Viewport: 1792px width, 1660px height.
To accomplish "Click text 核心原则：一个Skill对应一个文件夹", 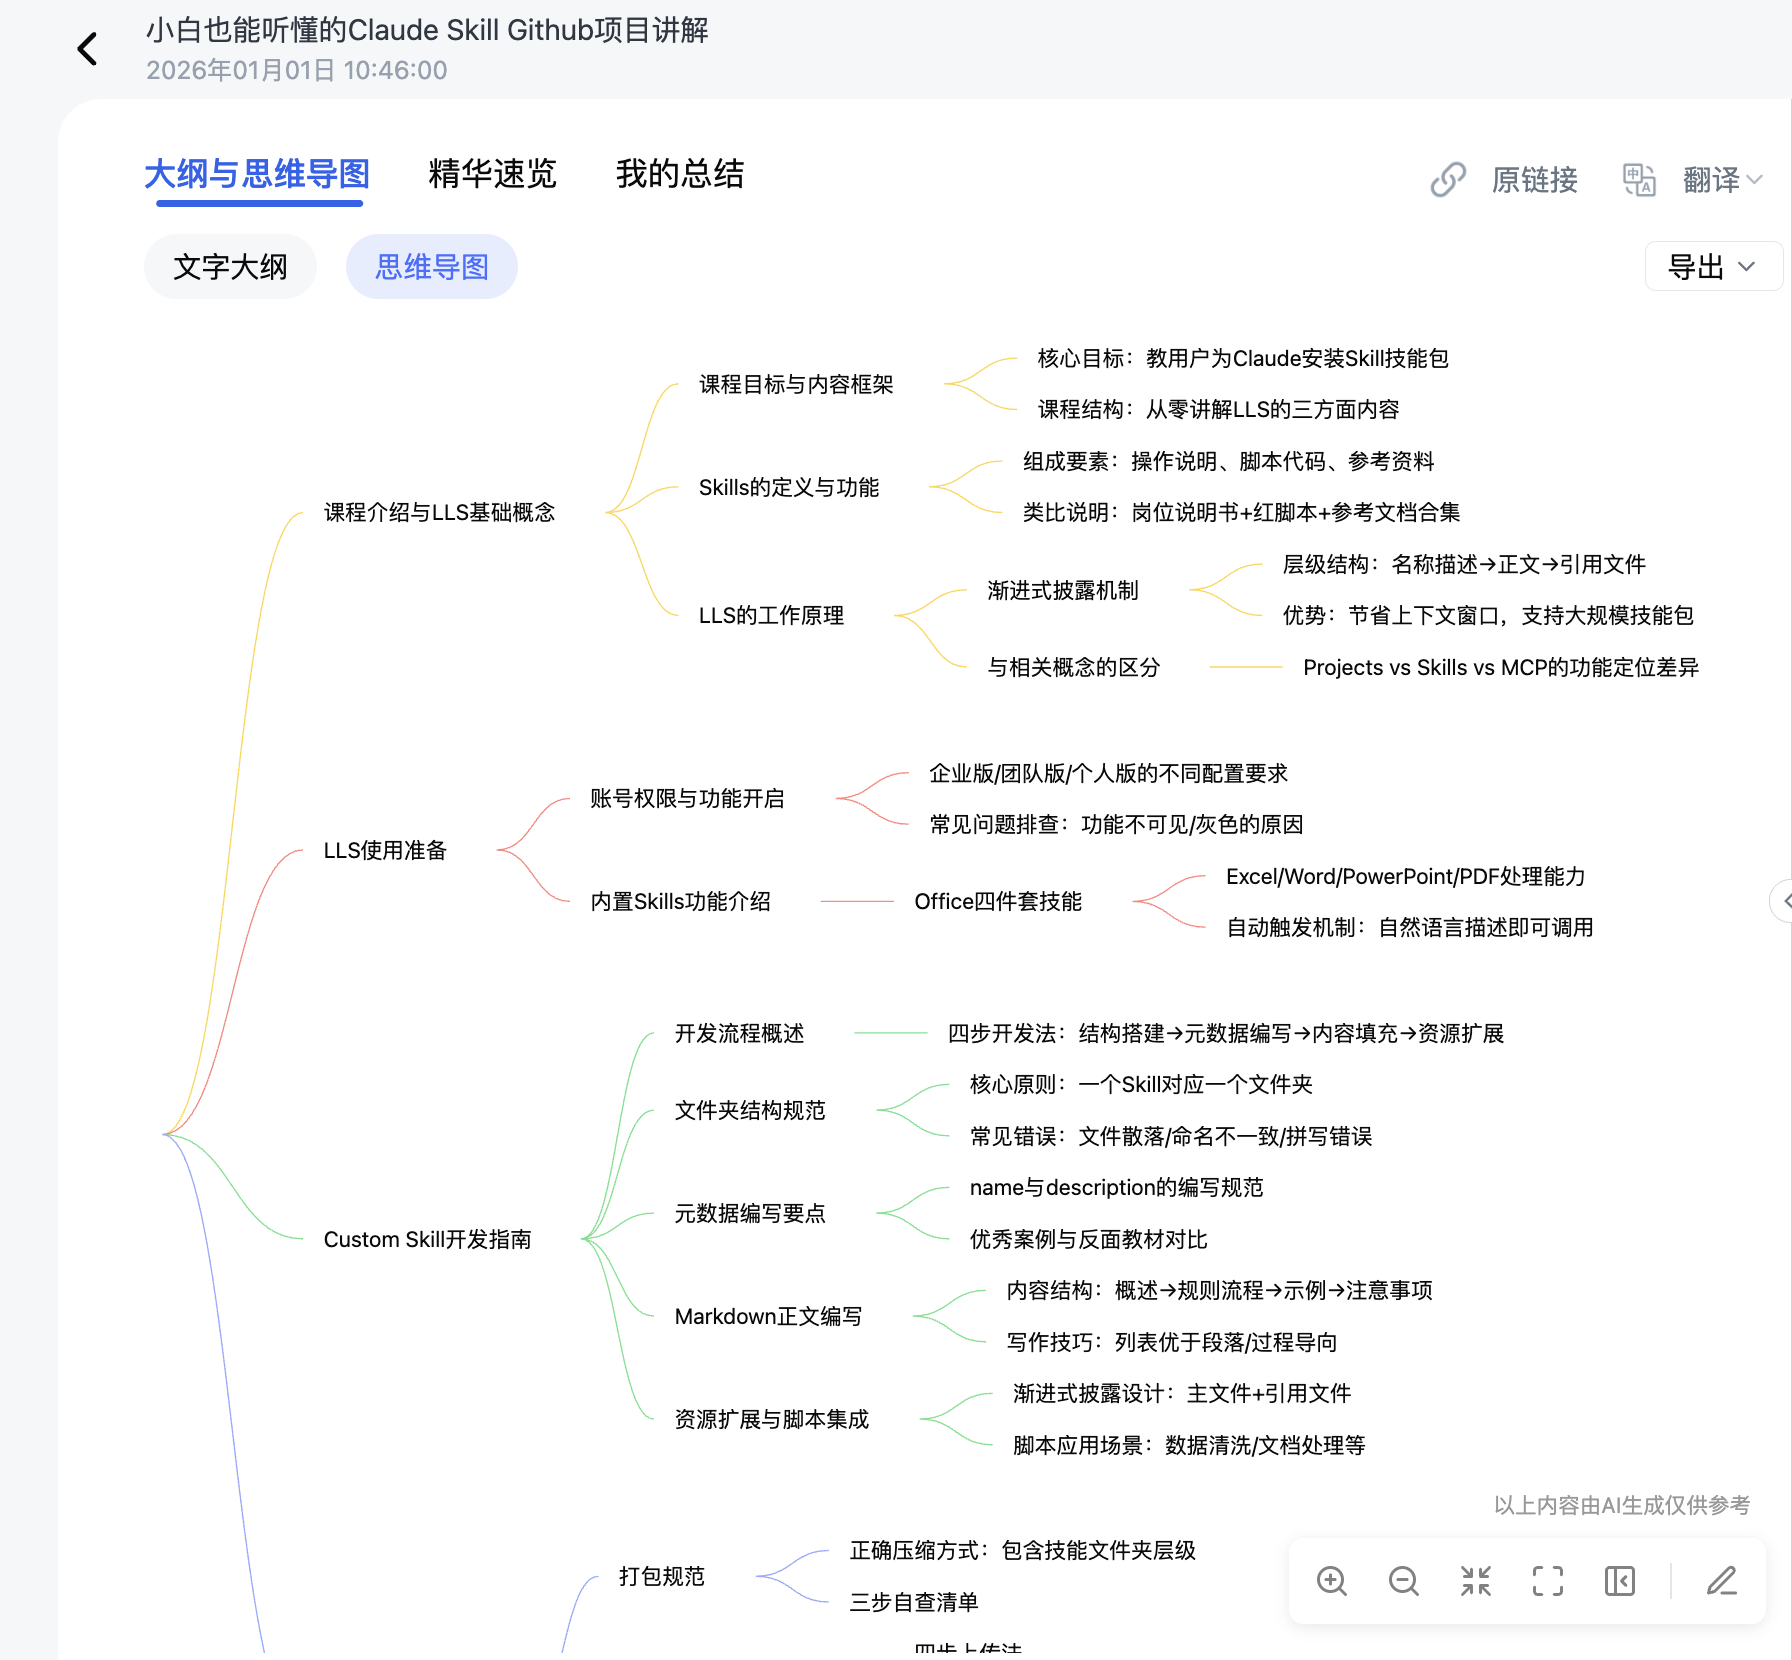I will (x=1141, y=1084).
